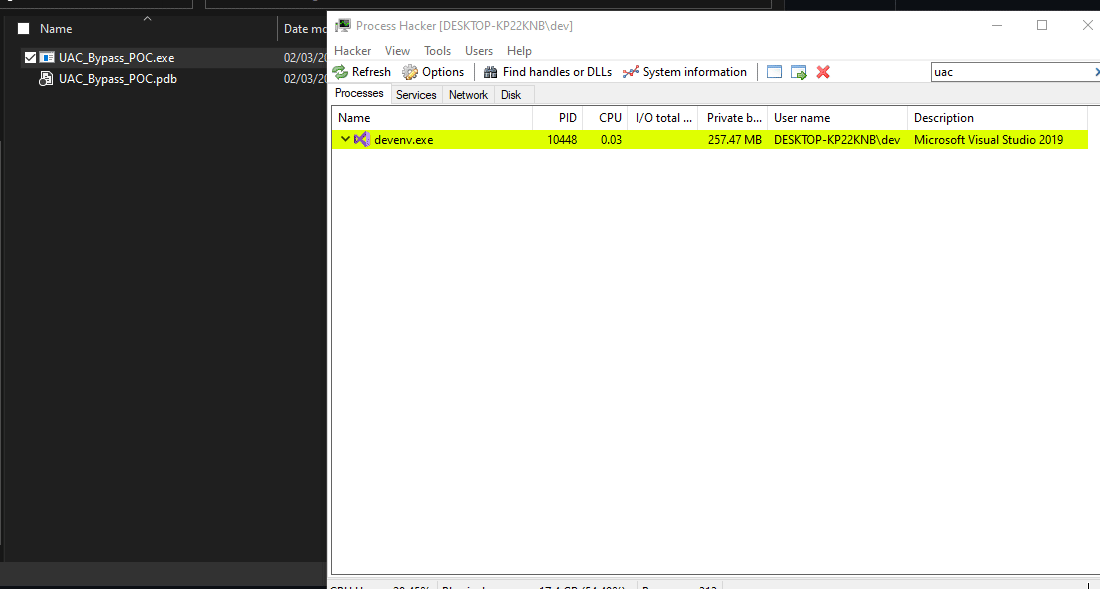Sort processes by Name column
The height and width of the screenshot is (589, 1100).
tap(432, 118)
